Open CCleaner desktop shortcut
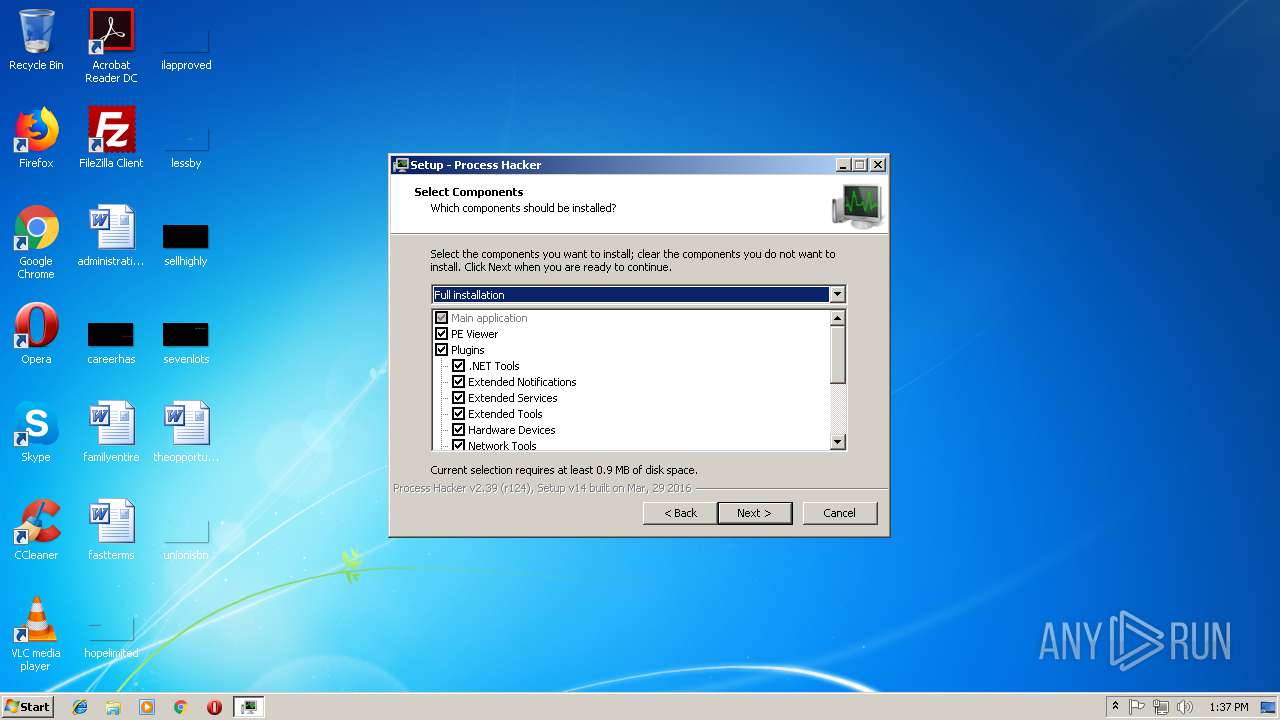The height and width of the screenshot is (720, 1280). tap(36, 531)
